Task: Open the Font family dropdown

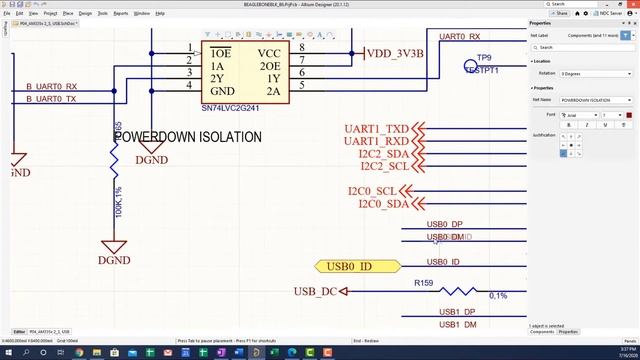Action: pyautogui.click(x=579, y=116)
